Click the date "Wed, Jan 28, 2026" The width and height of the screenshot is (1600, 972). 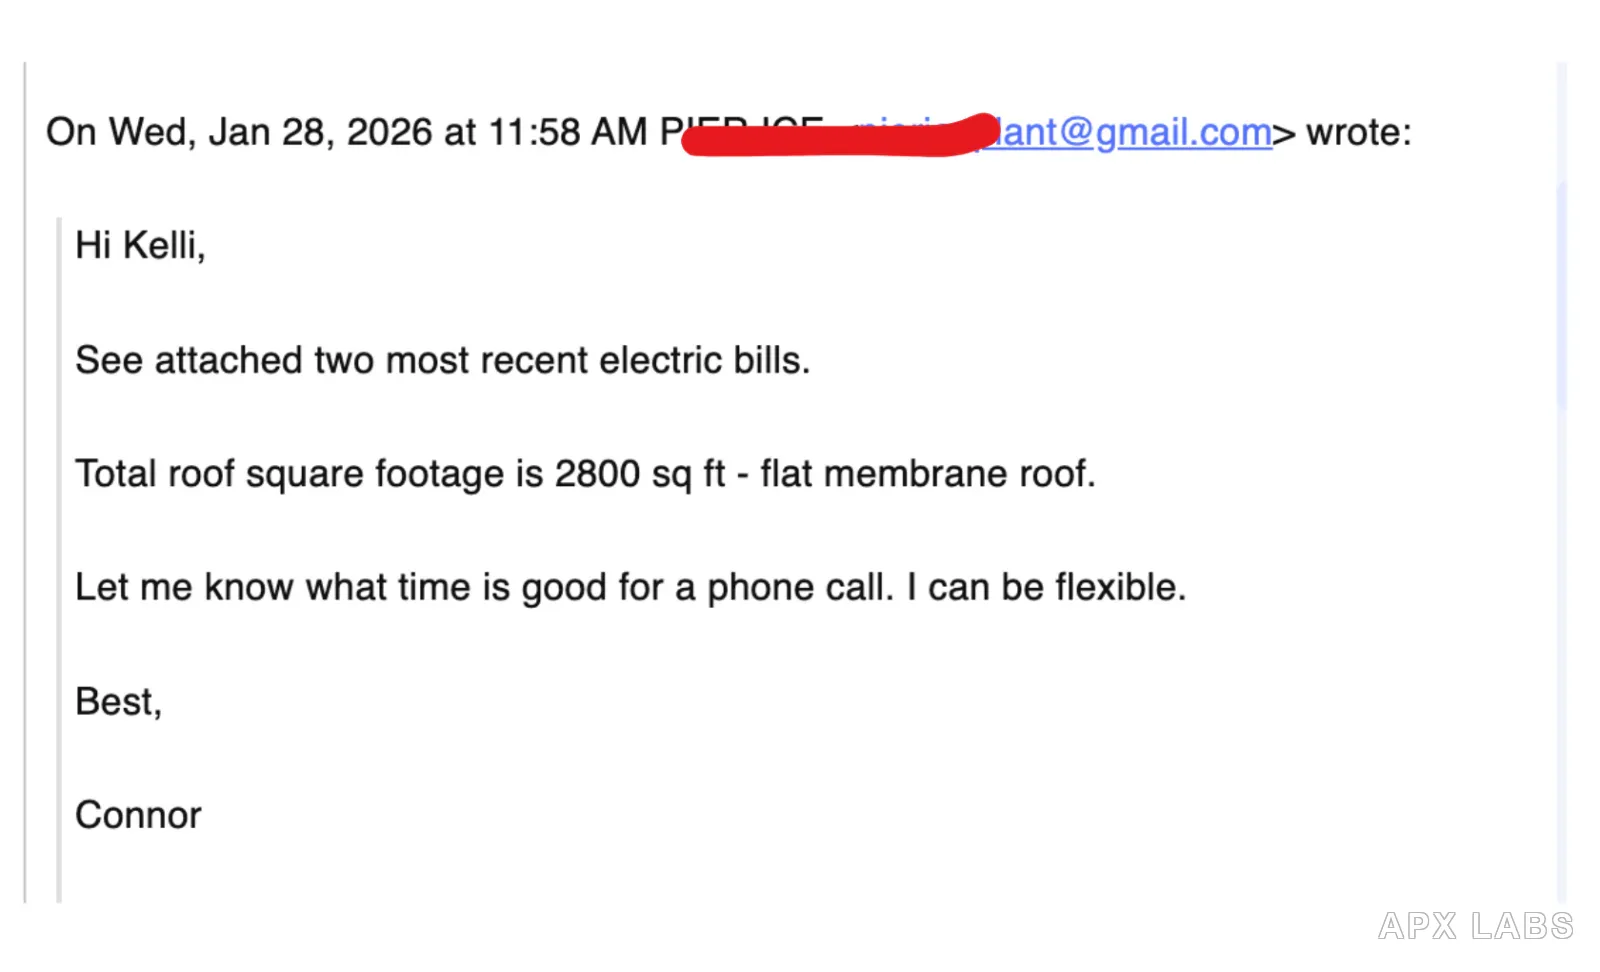point(270,132)
